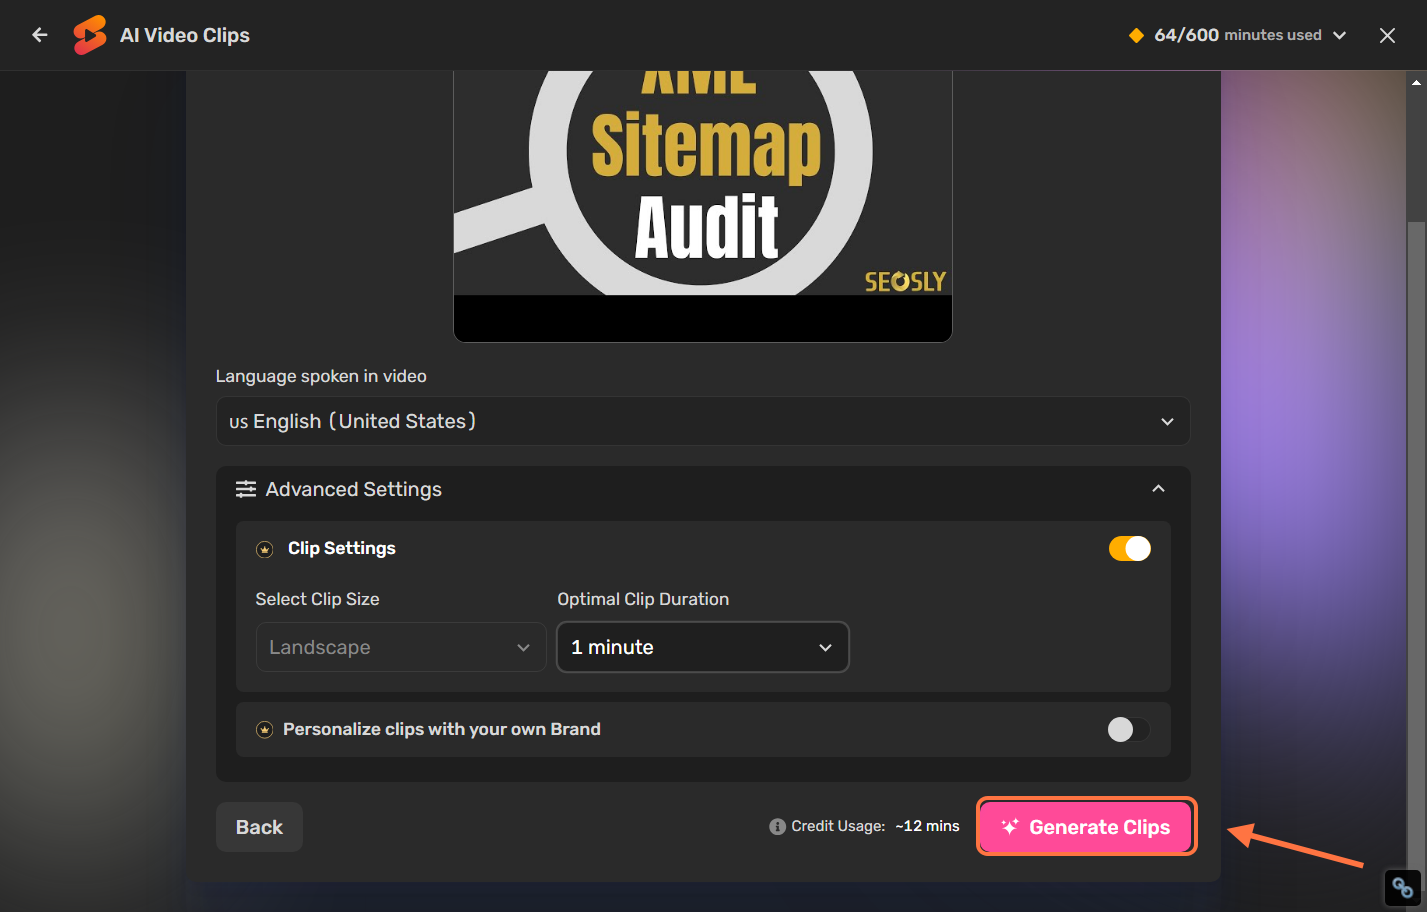Screen dimensions: 1427x912
Task: Click the AI Video Clips logo icon
Action: [90, 35]
